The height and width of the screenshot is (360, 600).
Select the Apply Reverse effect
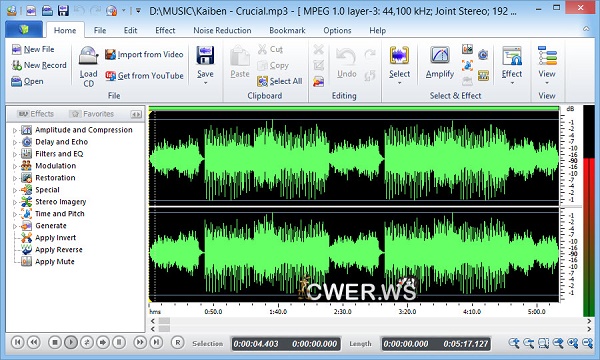click(x=59, y=249)
